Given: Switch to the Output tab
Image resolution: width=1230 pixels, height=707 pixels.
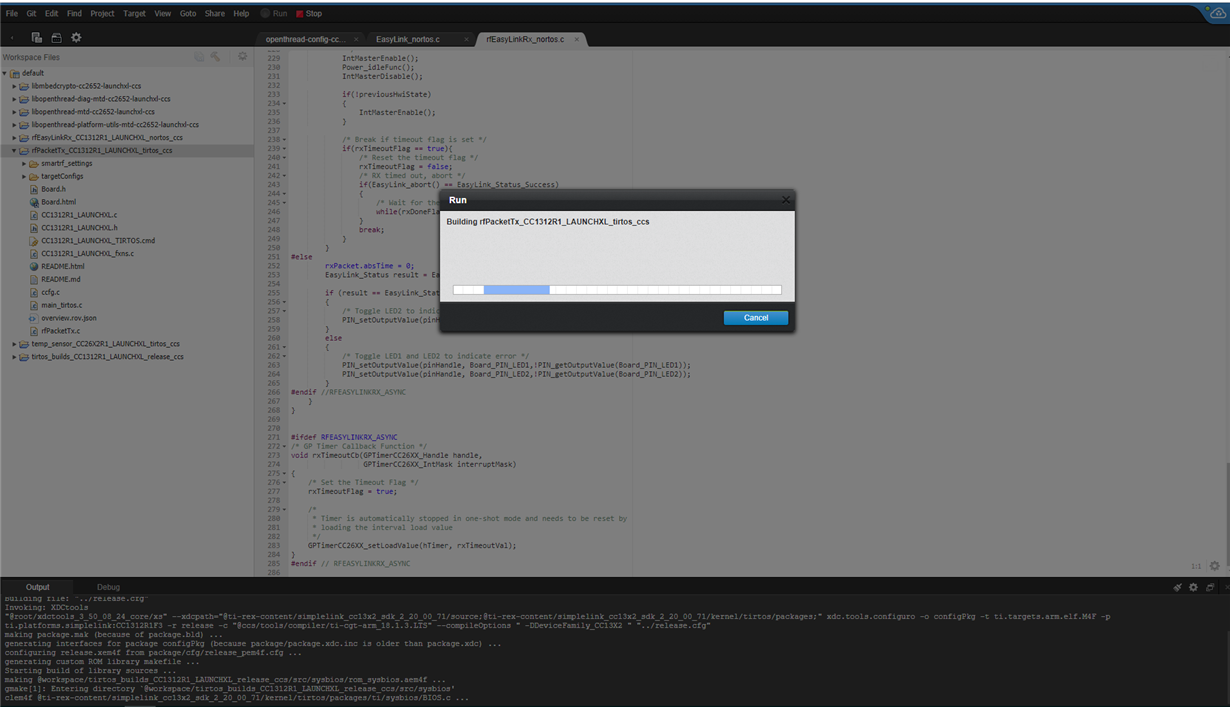Looking at the screenshot, I should pos(37,587).
